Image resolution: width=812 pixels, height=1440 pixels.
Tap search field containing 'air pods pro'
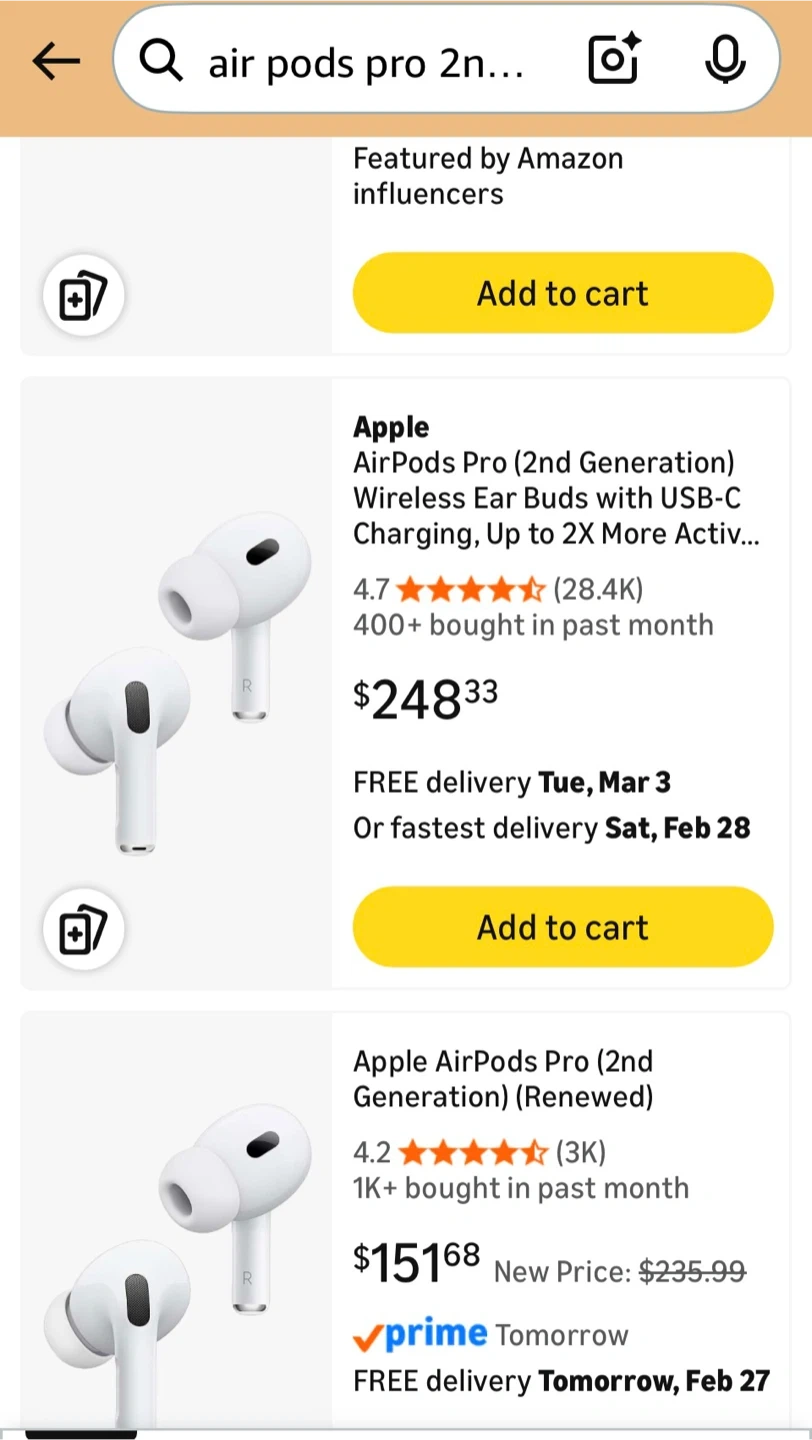[x=365, y=64]
